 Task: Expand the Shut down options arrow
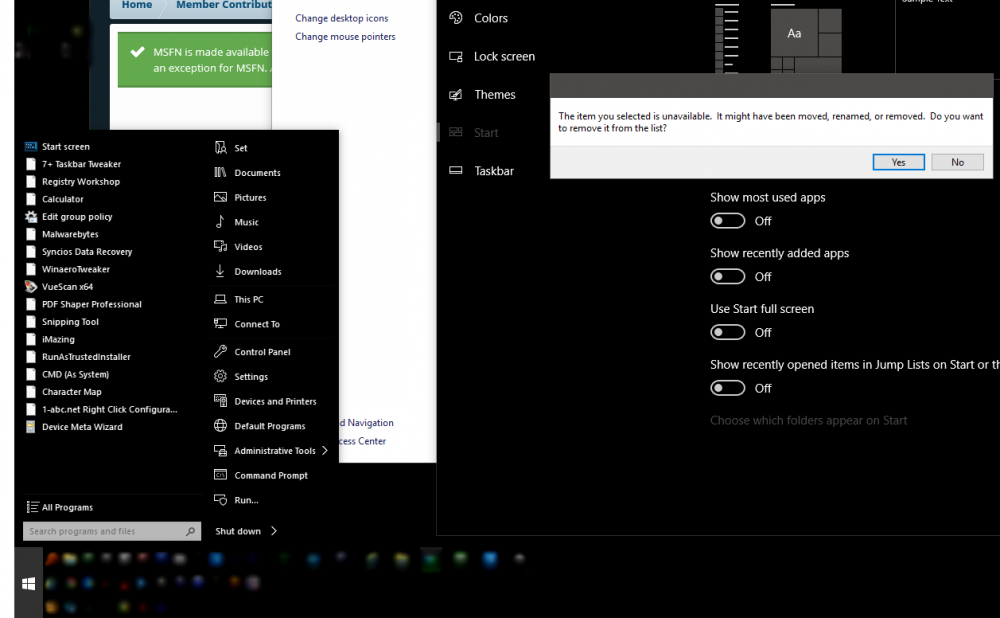coord(274,531)
